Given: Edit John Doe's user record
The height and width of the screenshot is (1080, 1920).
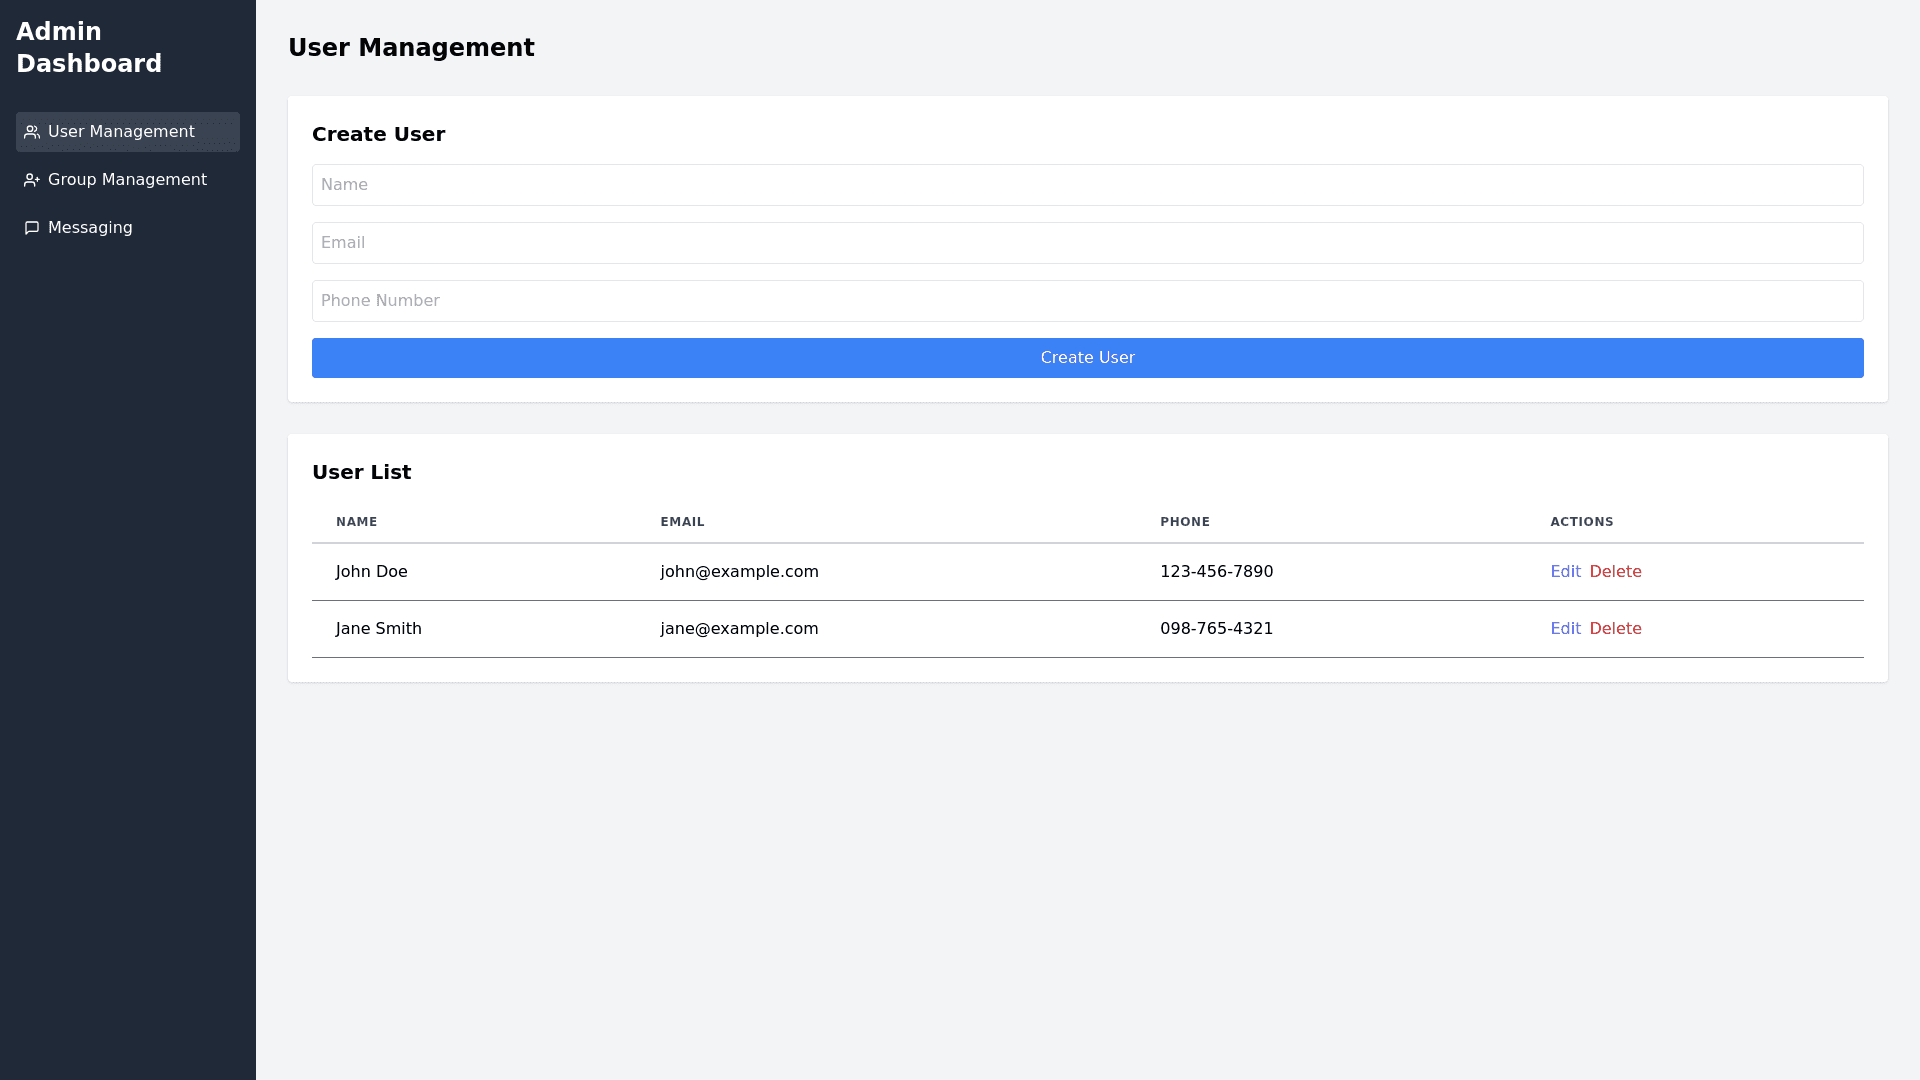Looking at the screenshot, I should [1565, 572].
